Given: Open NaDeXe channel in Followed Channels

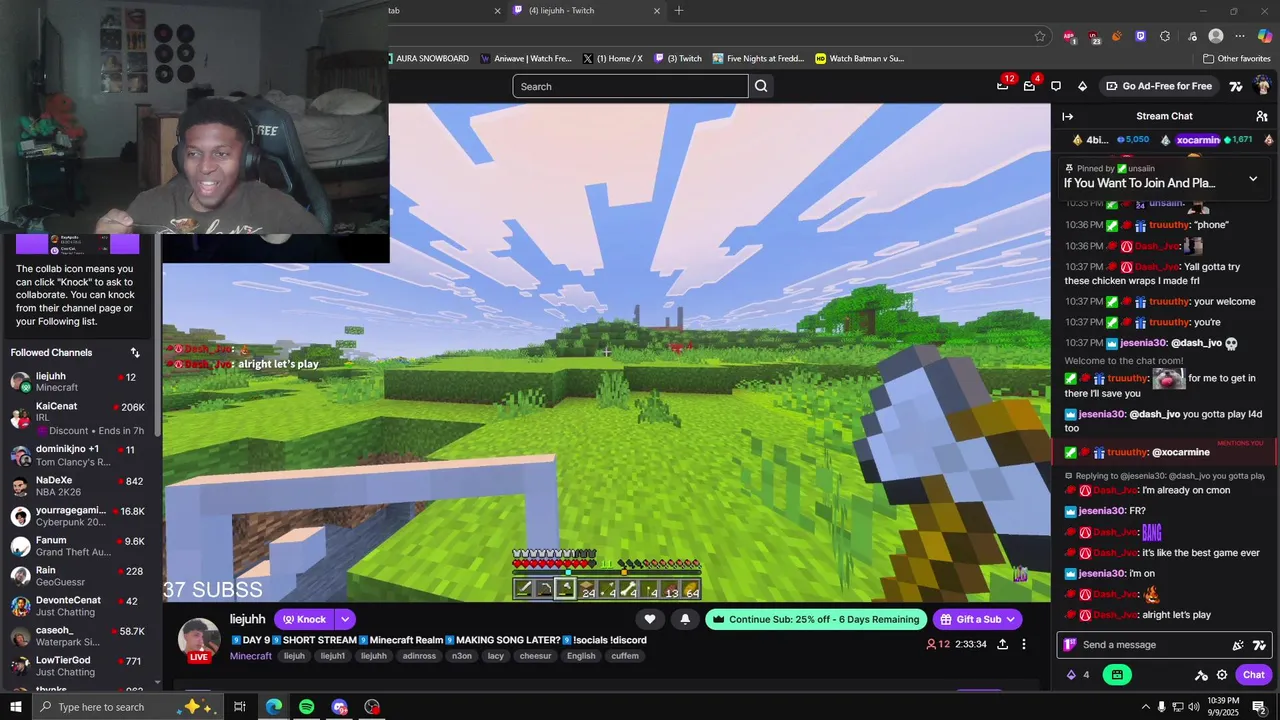Looking at the screenshot, I should [78, 487].
